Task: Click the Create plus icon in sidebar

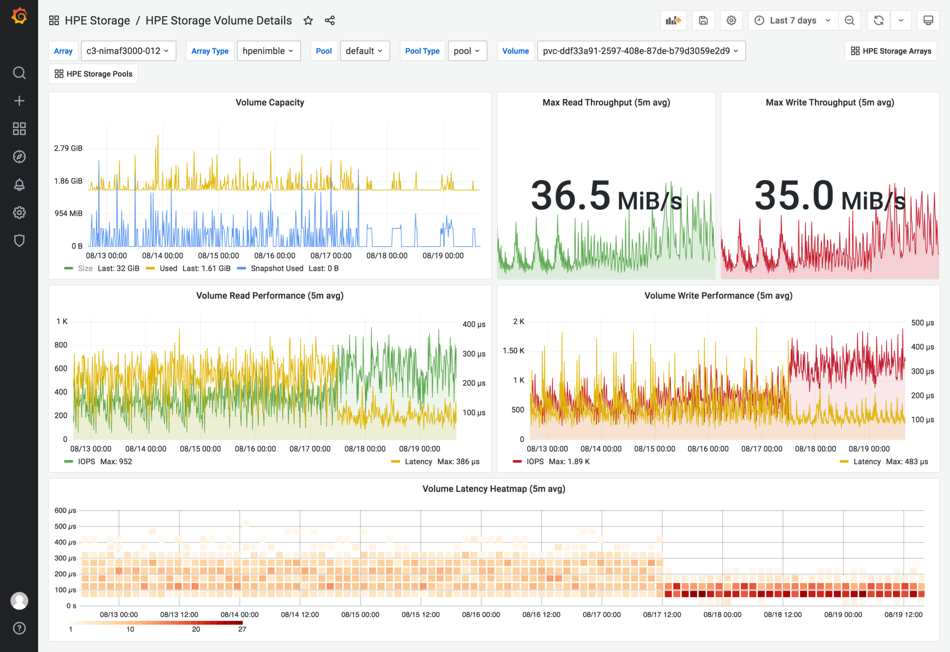Action: click(19, 101)
